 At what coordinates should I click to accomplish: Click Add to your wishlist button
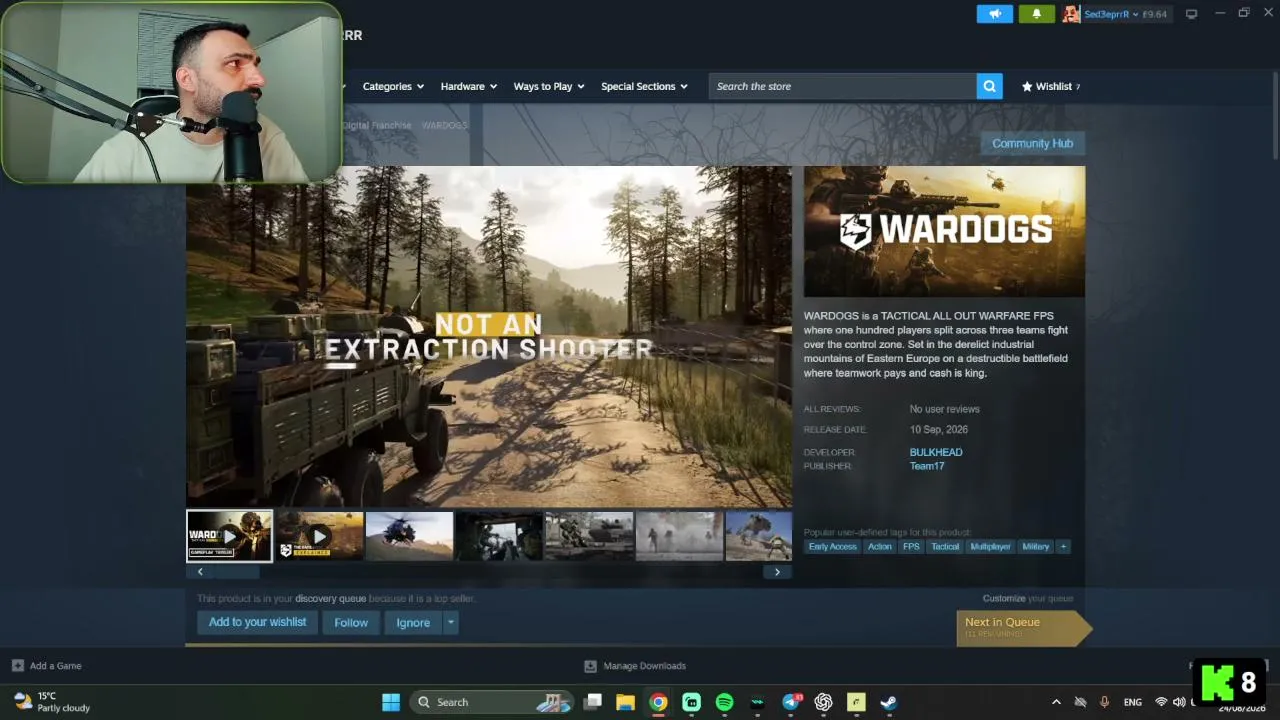[x=258, y=622]
